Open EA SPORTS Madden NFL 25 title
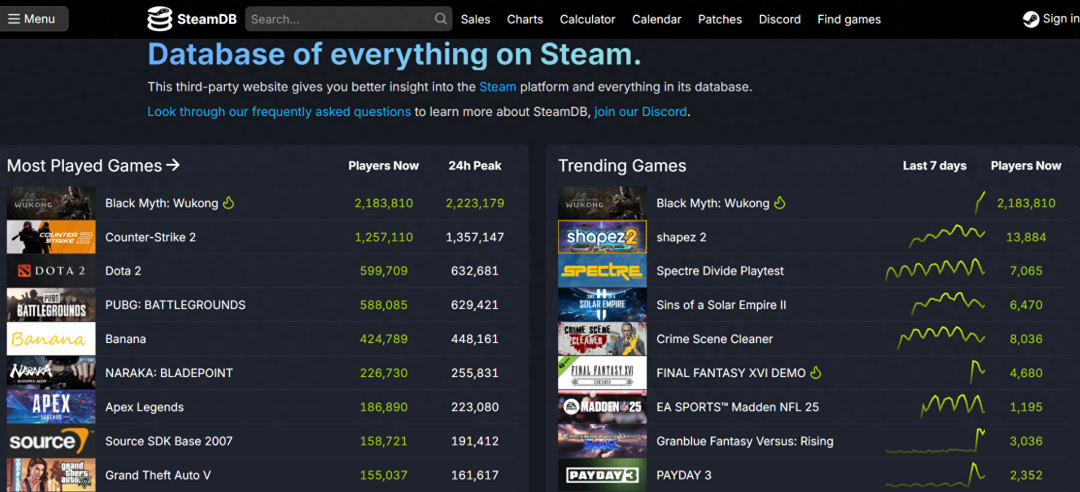 click(738, 407)
